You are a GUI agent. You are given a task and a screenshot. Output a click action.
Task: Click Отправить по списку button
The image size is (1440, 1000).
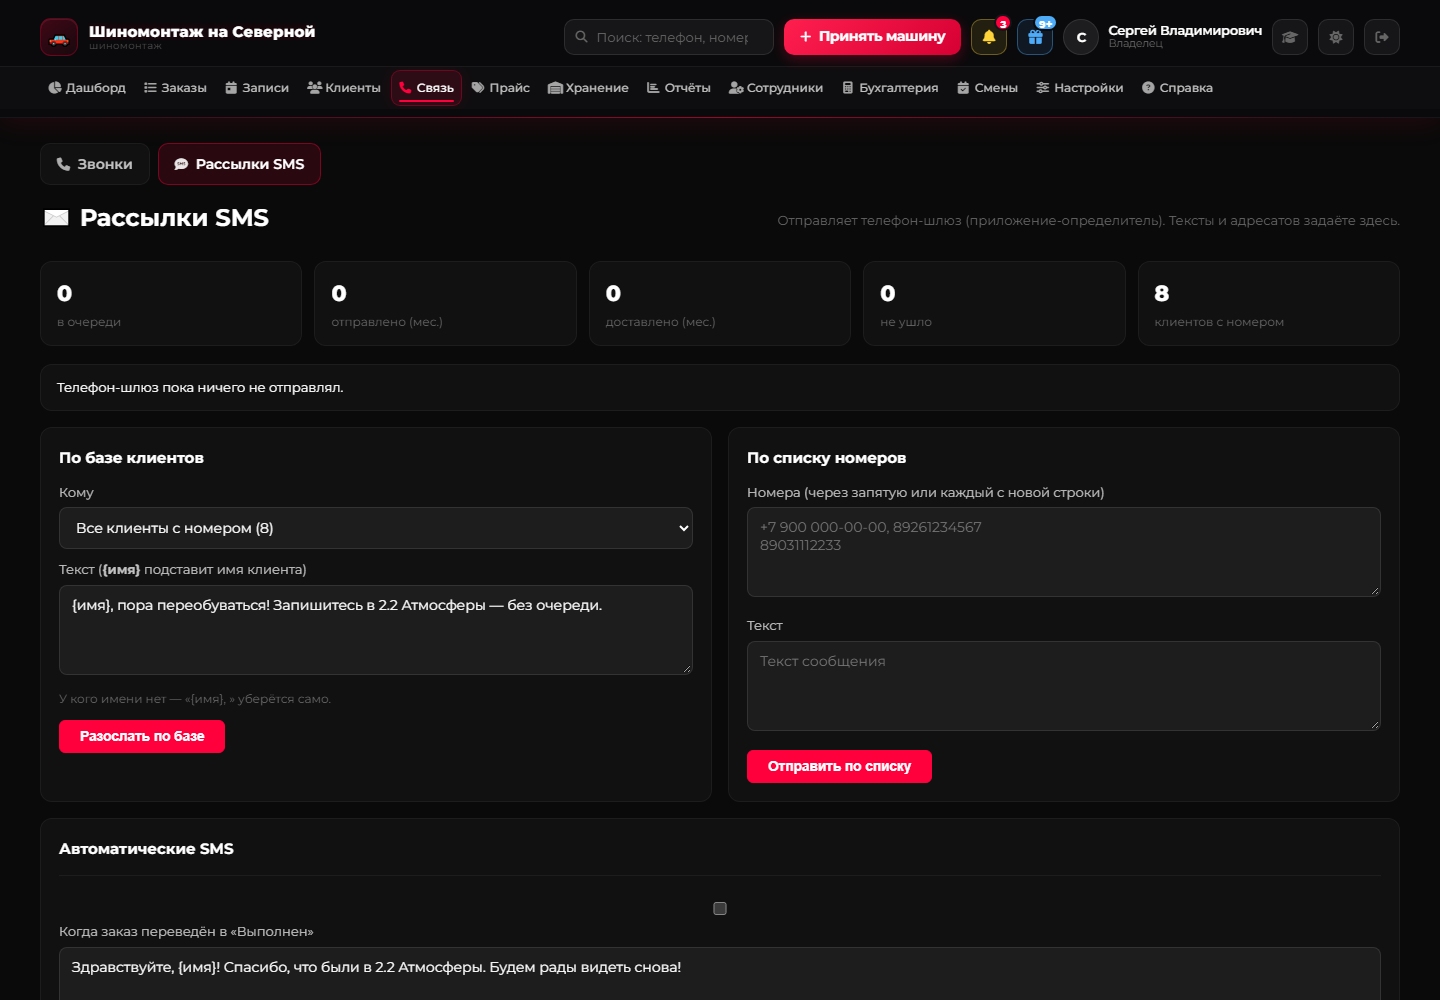(x=839, y=766)
